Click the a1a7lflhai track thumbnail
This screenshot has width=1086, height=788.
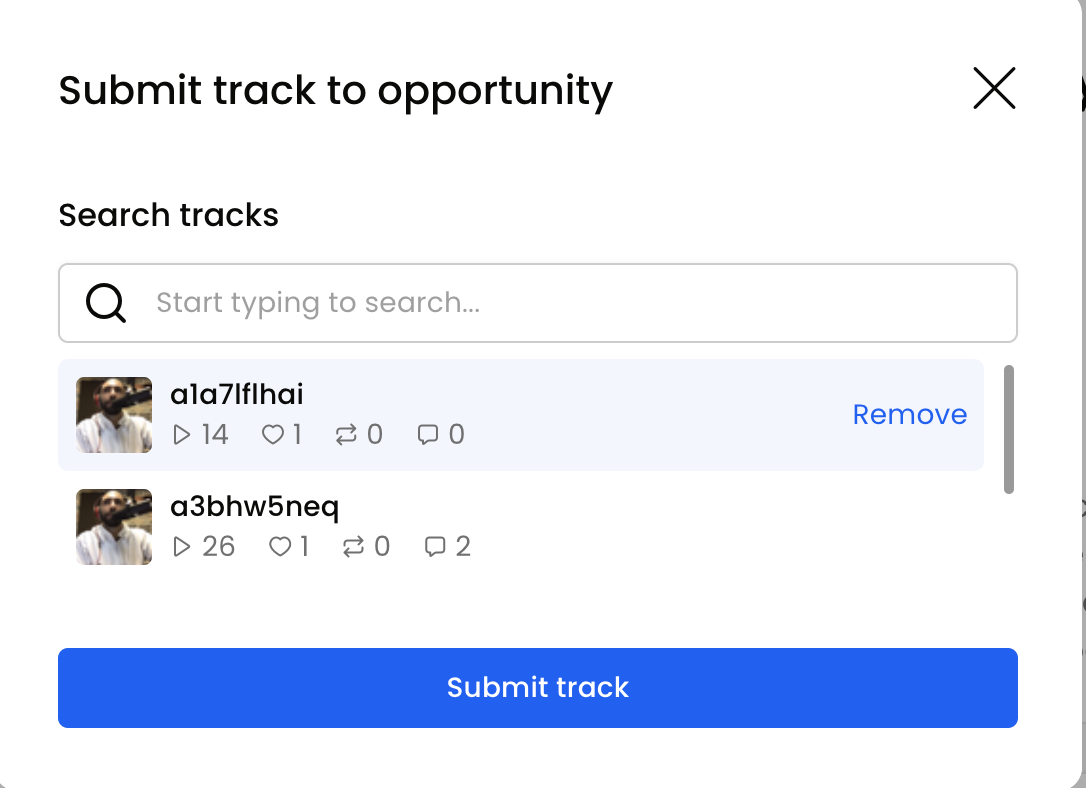click(114, 415)
